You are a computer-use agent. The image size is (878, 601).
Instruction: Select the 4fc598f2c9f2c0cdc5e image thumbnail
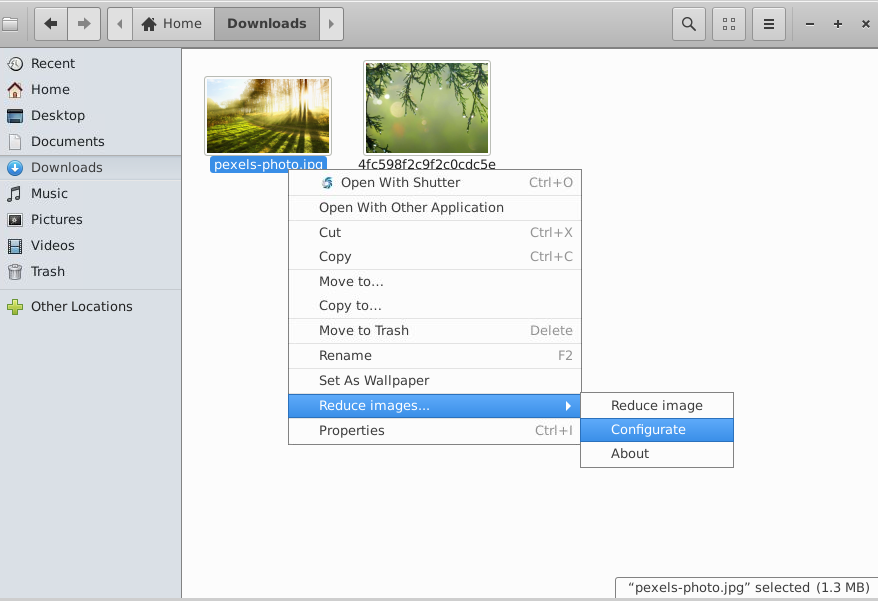point(427,108)
